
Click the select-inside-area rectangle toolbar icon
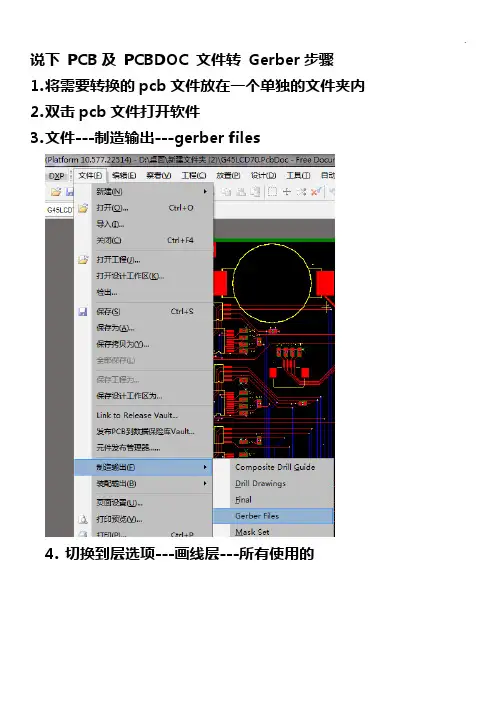272,192
